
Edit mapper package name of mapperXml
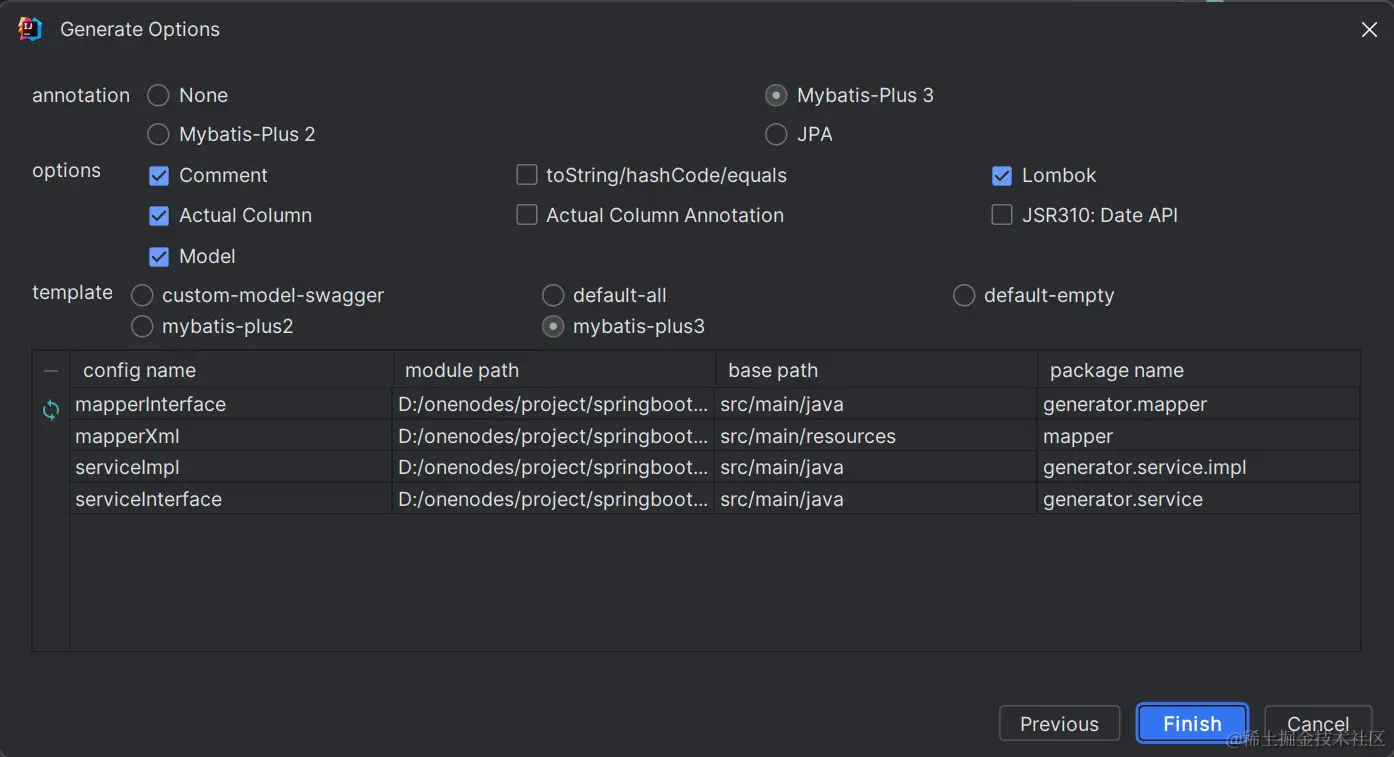1199,436
